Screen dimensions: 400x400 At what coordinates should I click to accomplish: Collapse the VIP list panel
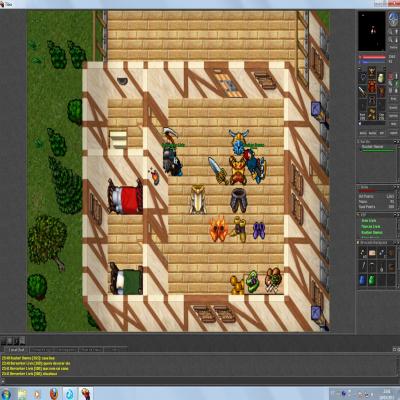[395, 214]
